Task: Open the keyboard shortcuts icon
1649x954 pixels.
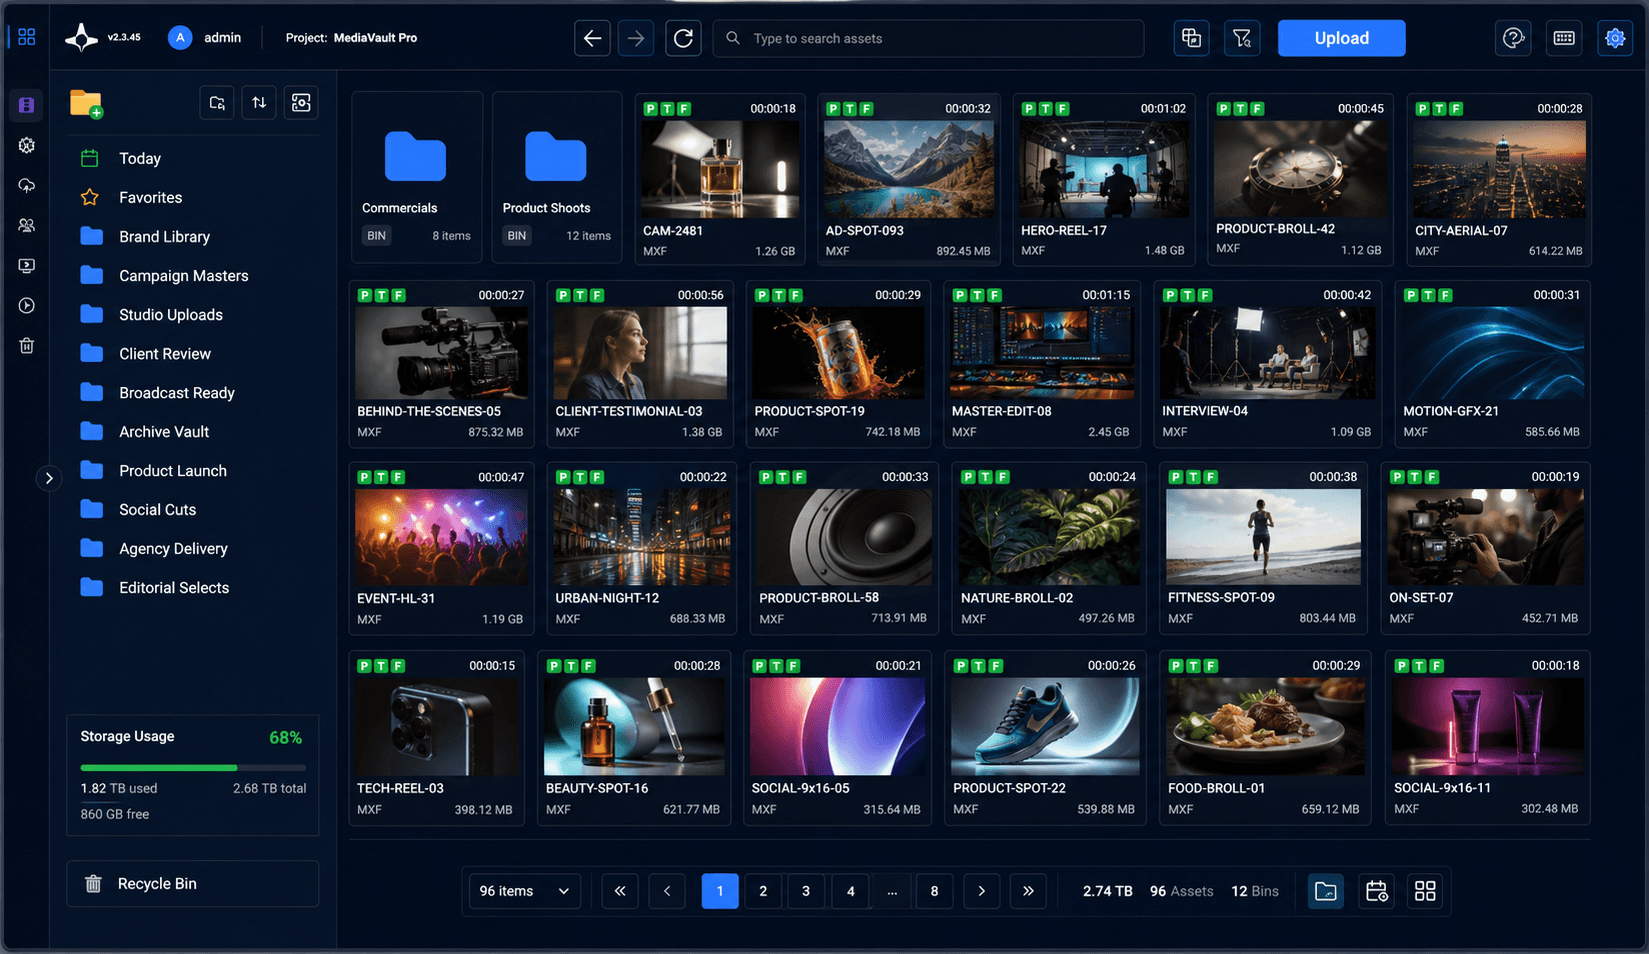Action: 1564,38
